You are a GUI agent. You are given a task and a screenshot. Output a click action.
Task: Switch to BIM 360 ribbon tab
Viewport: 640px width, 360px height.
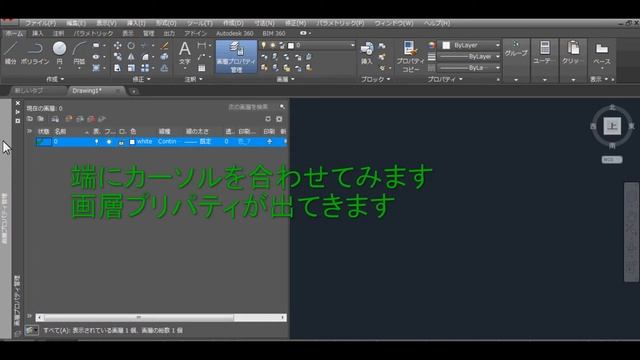tap(274, 33)
